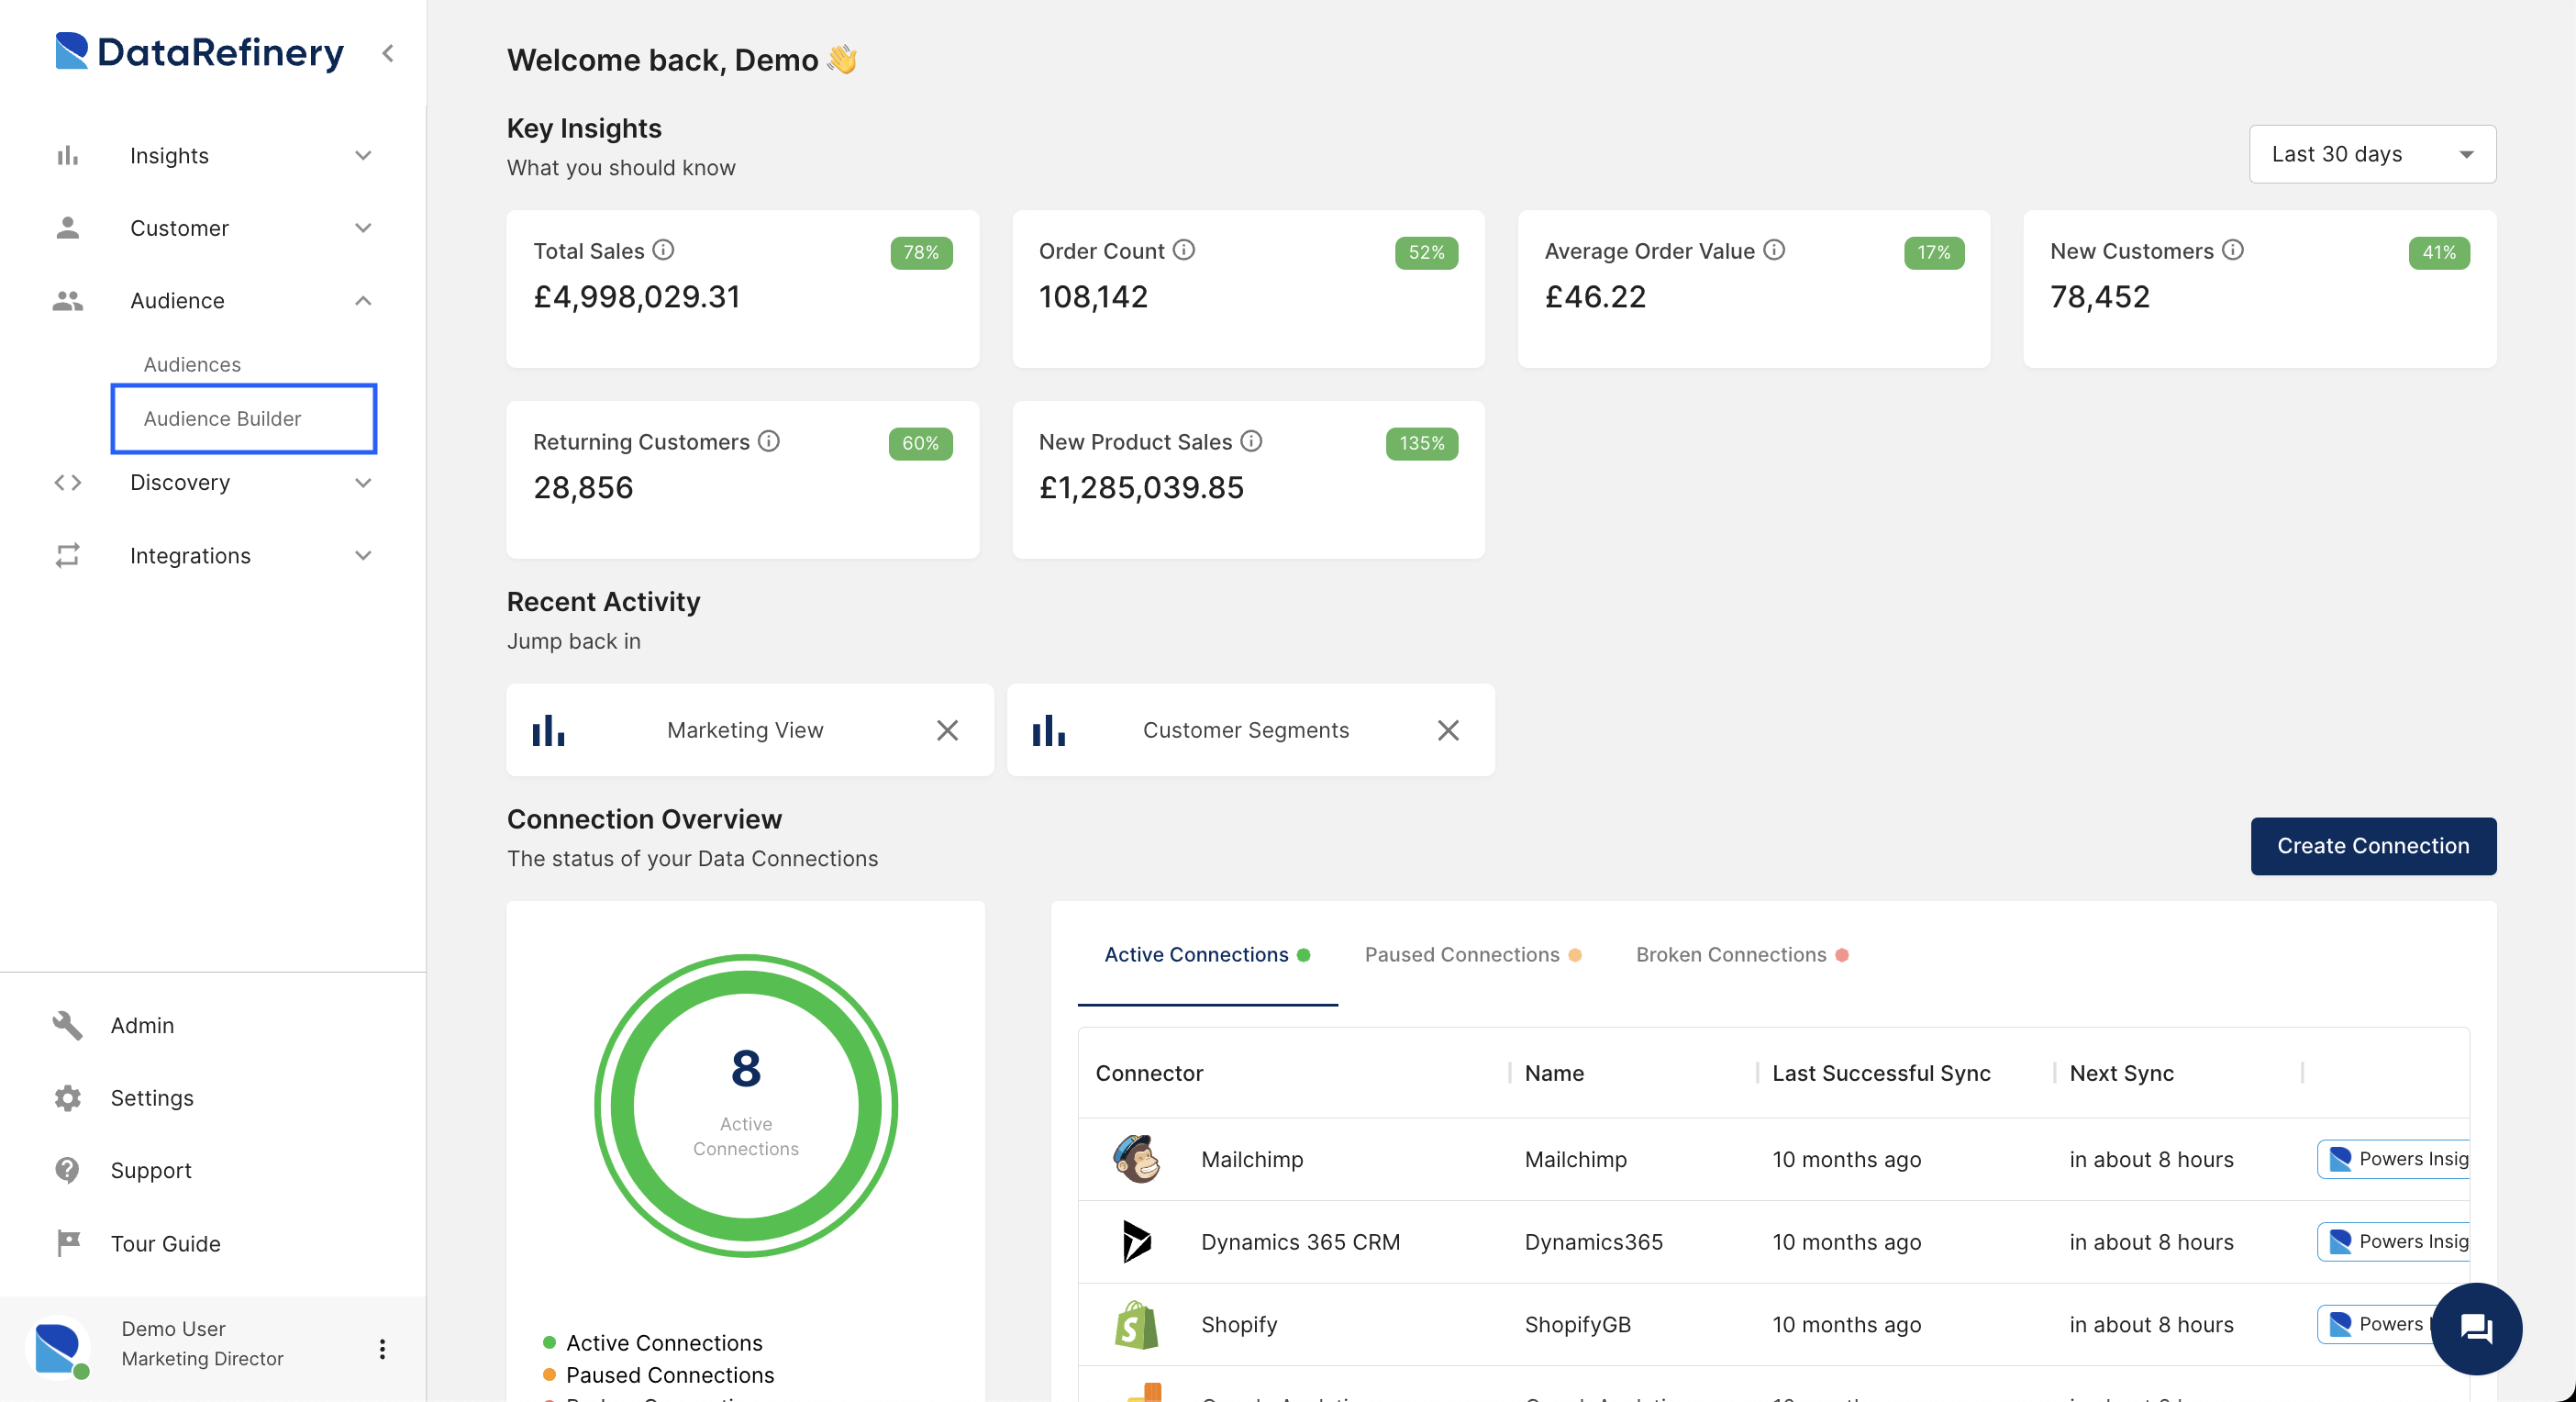The height and width of the screenshot is (1402, 2576).
Task: Open the chat widget button
Action: click(x=2475, y=1328)
